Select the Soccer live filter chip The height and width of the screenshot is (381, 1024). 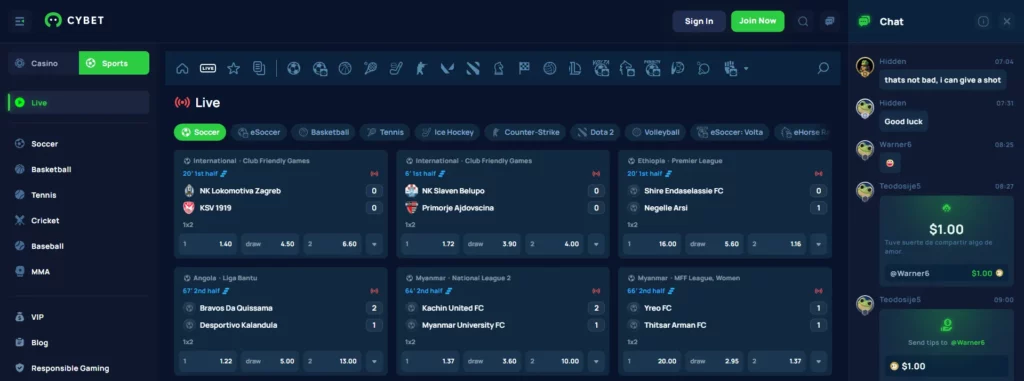(200, 132)
